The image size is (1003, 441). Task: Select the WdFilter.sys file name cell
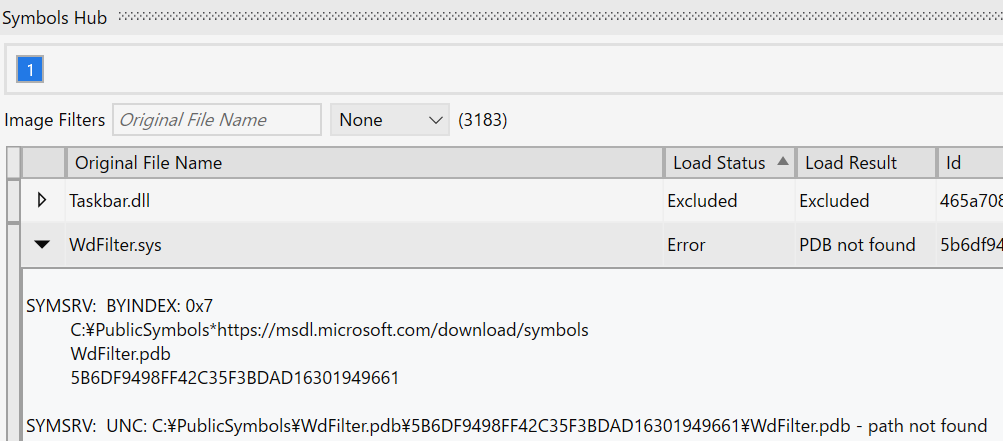pyautogui.click(x=115, y=245)
